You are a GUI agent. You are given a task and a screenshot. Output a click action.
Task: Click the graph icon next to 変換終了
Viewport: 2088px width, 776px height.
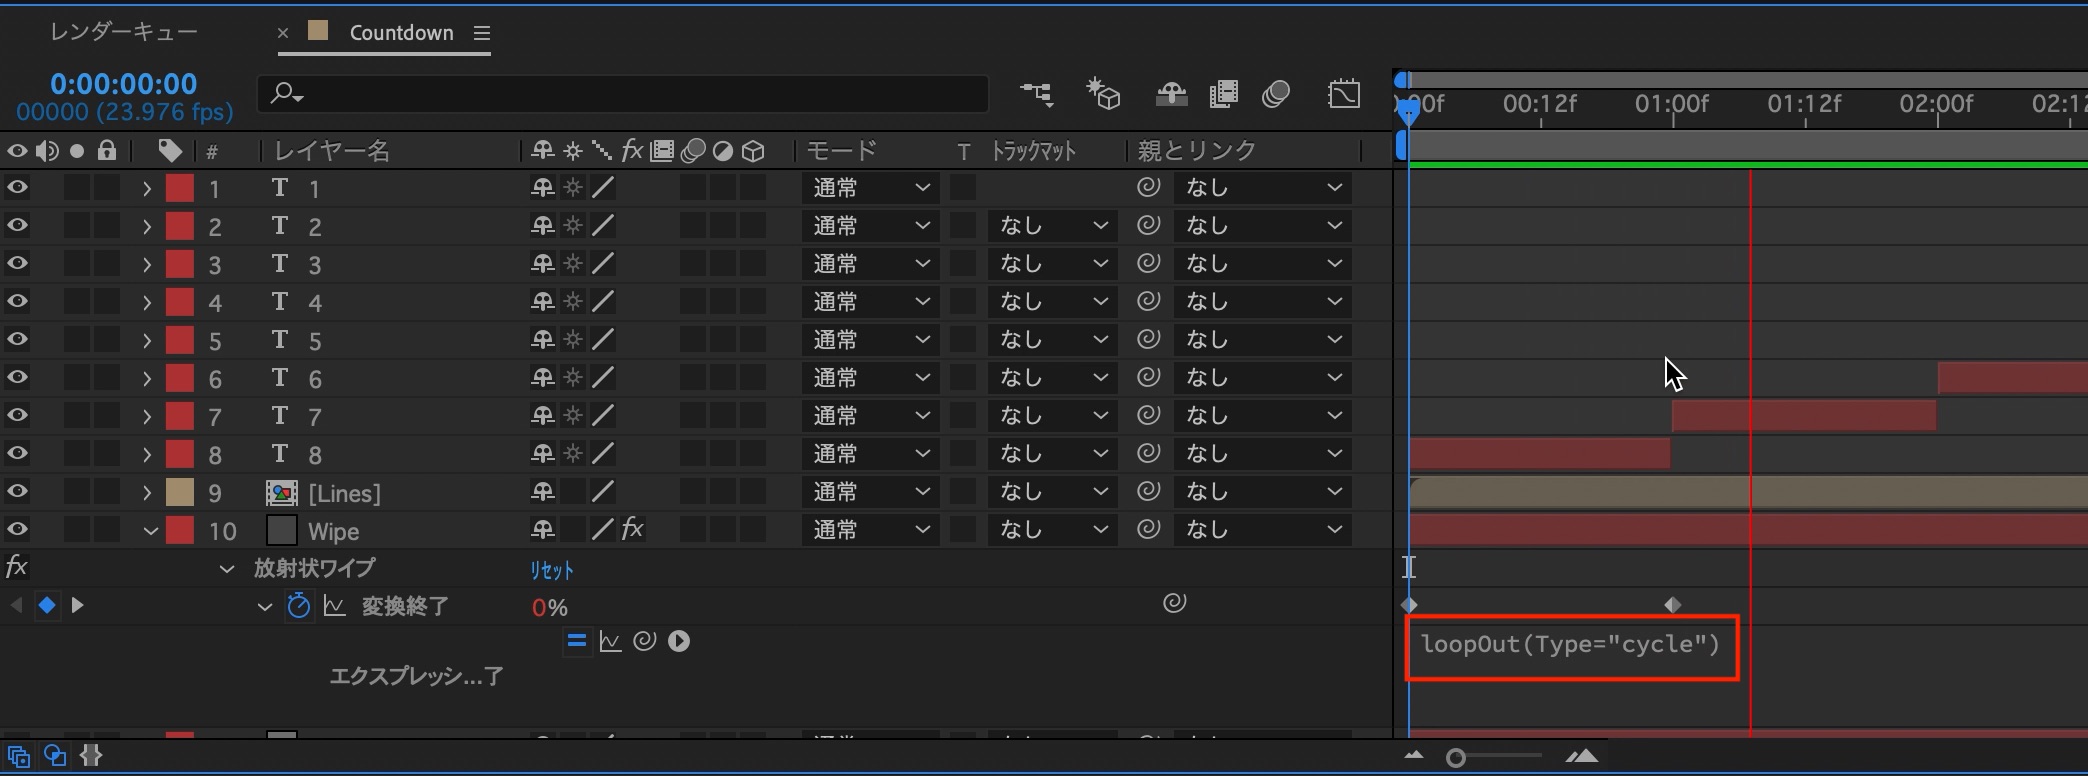334,606
